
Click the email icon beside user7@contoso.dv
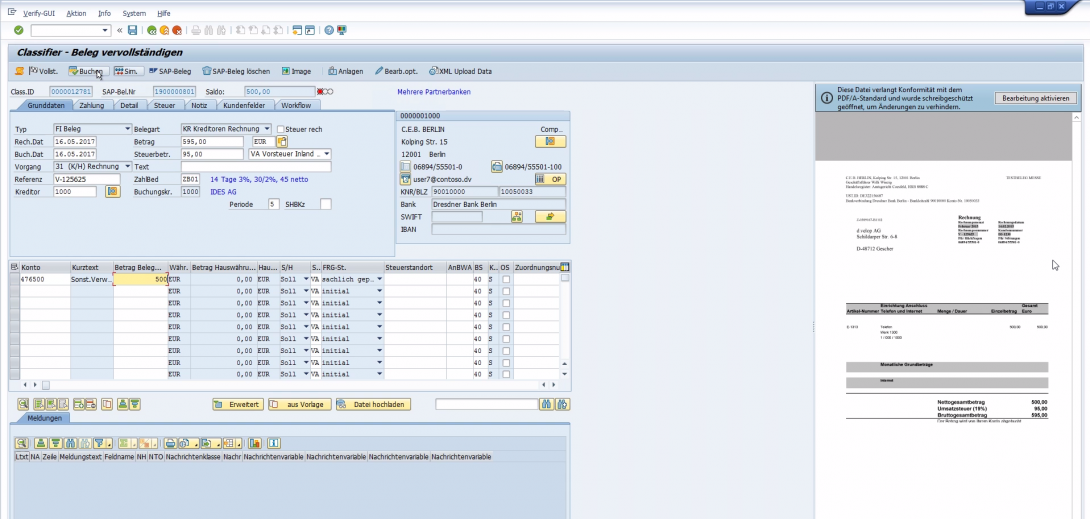(x=407, y=179)
